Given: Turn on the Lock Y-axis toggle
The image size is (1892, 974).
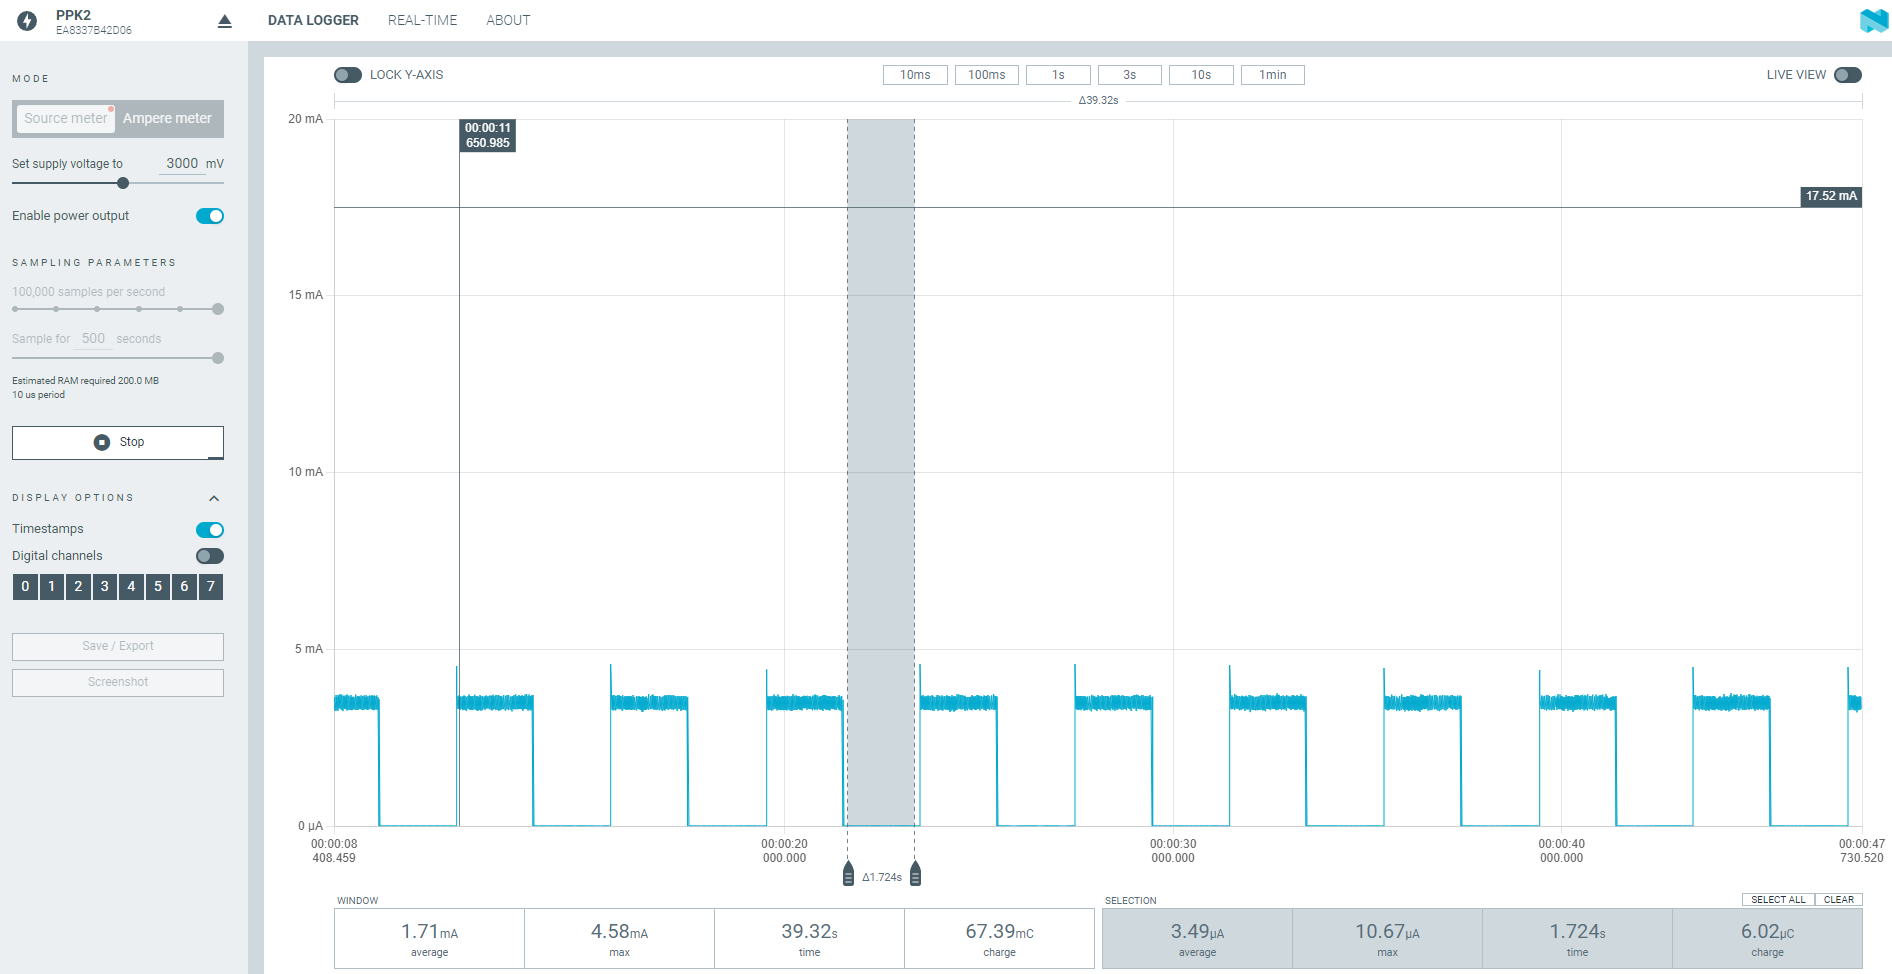Looking at the screenshot, I should [x=348, y=75].
